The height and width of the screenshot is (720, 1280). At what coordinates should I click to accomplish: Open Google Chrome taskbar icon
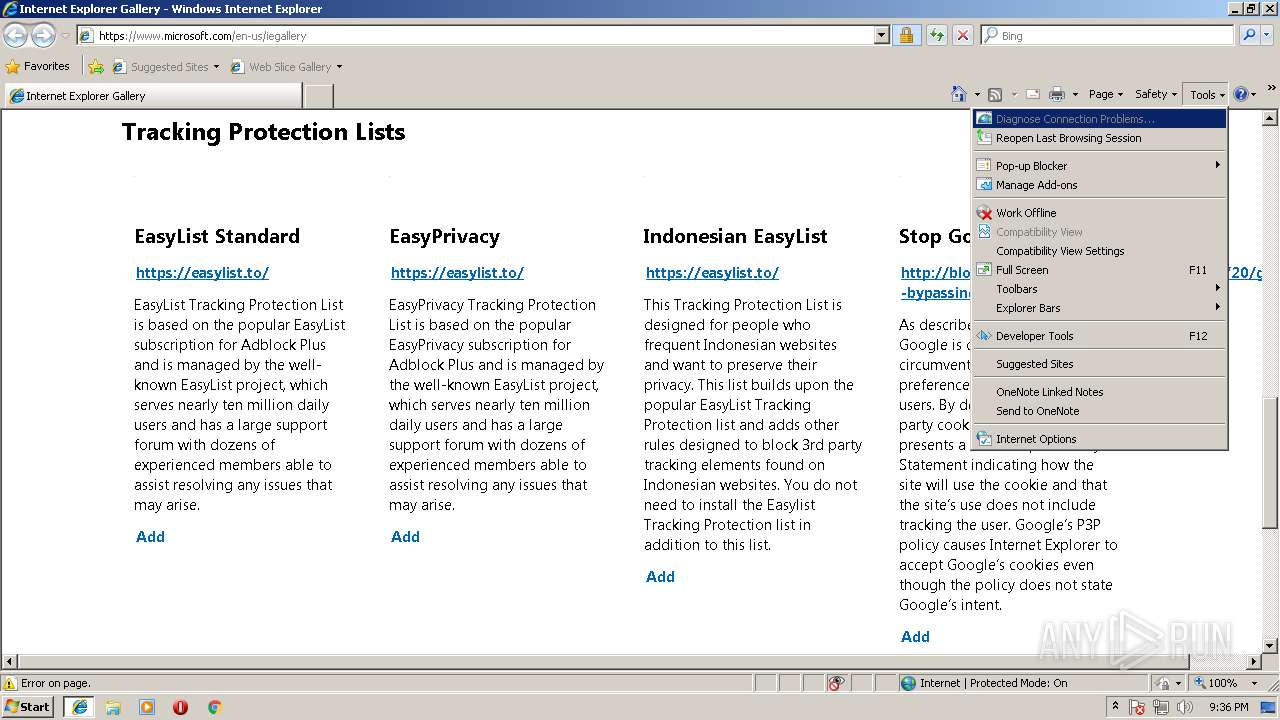coord(214,707)
